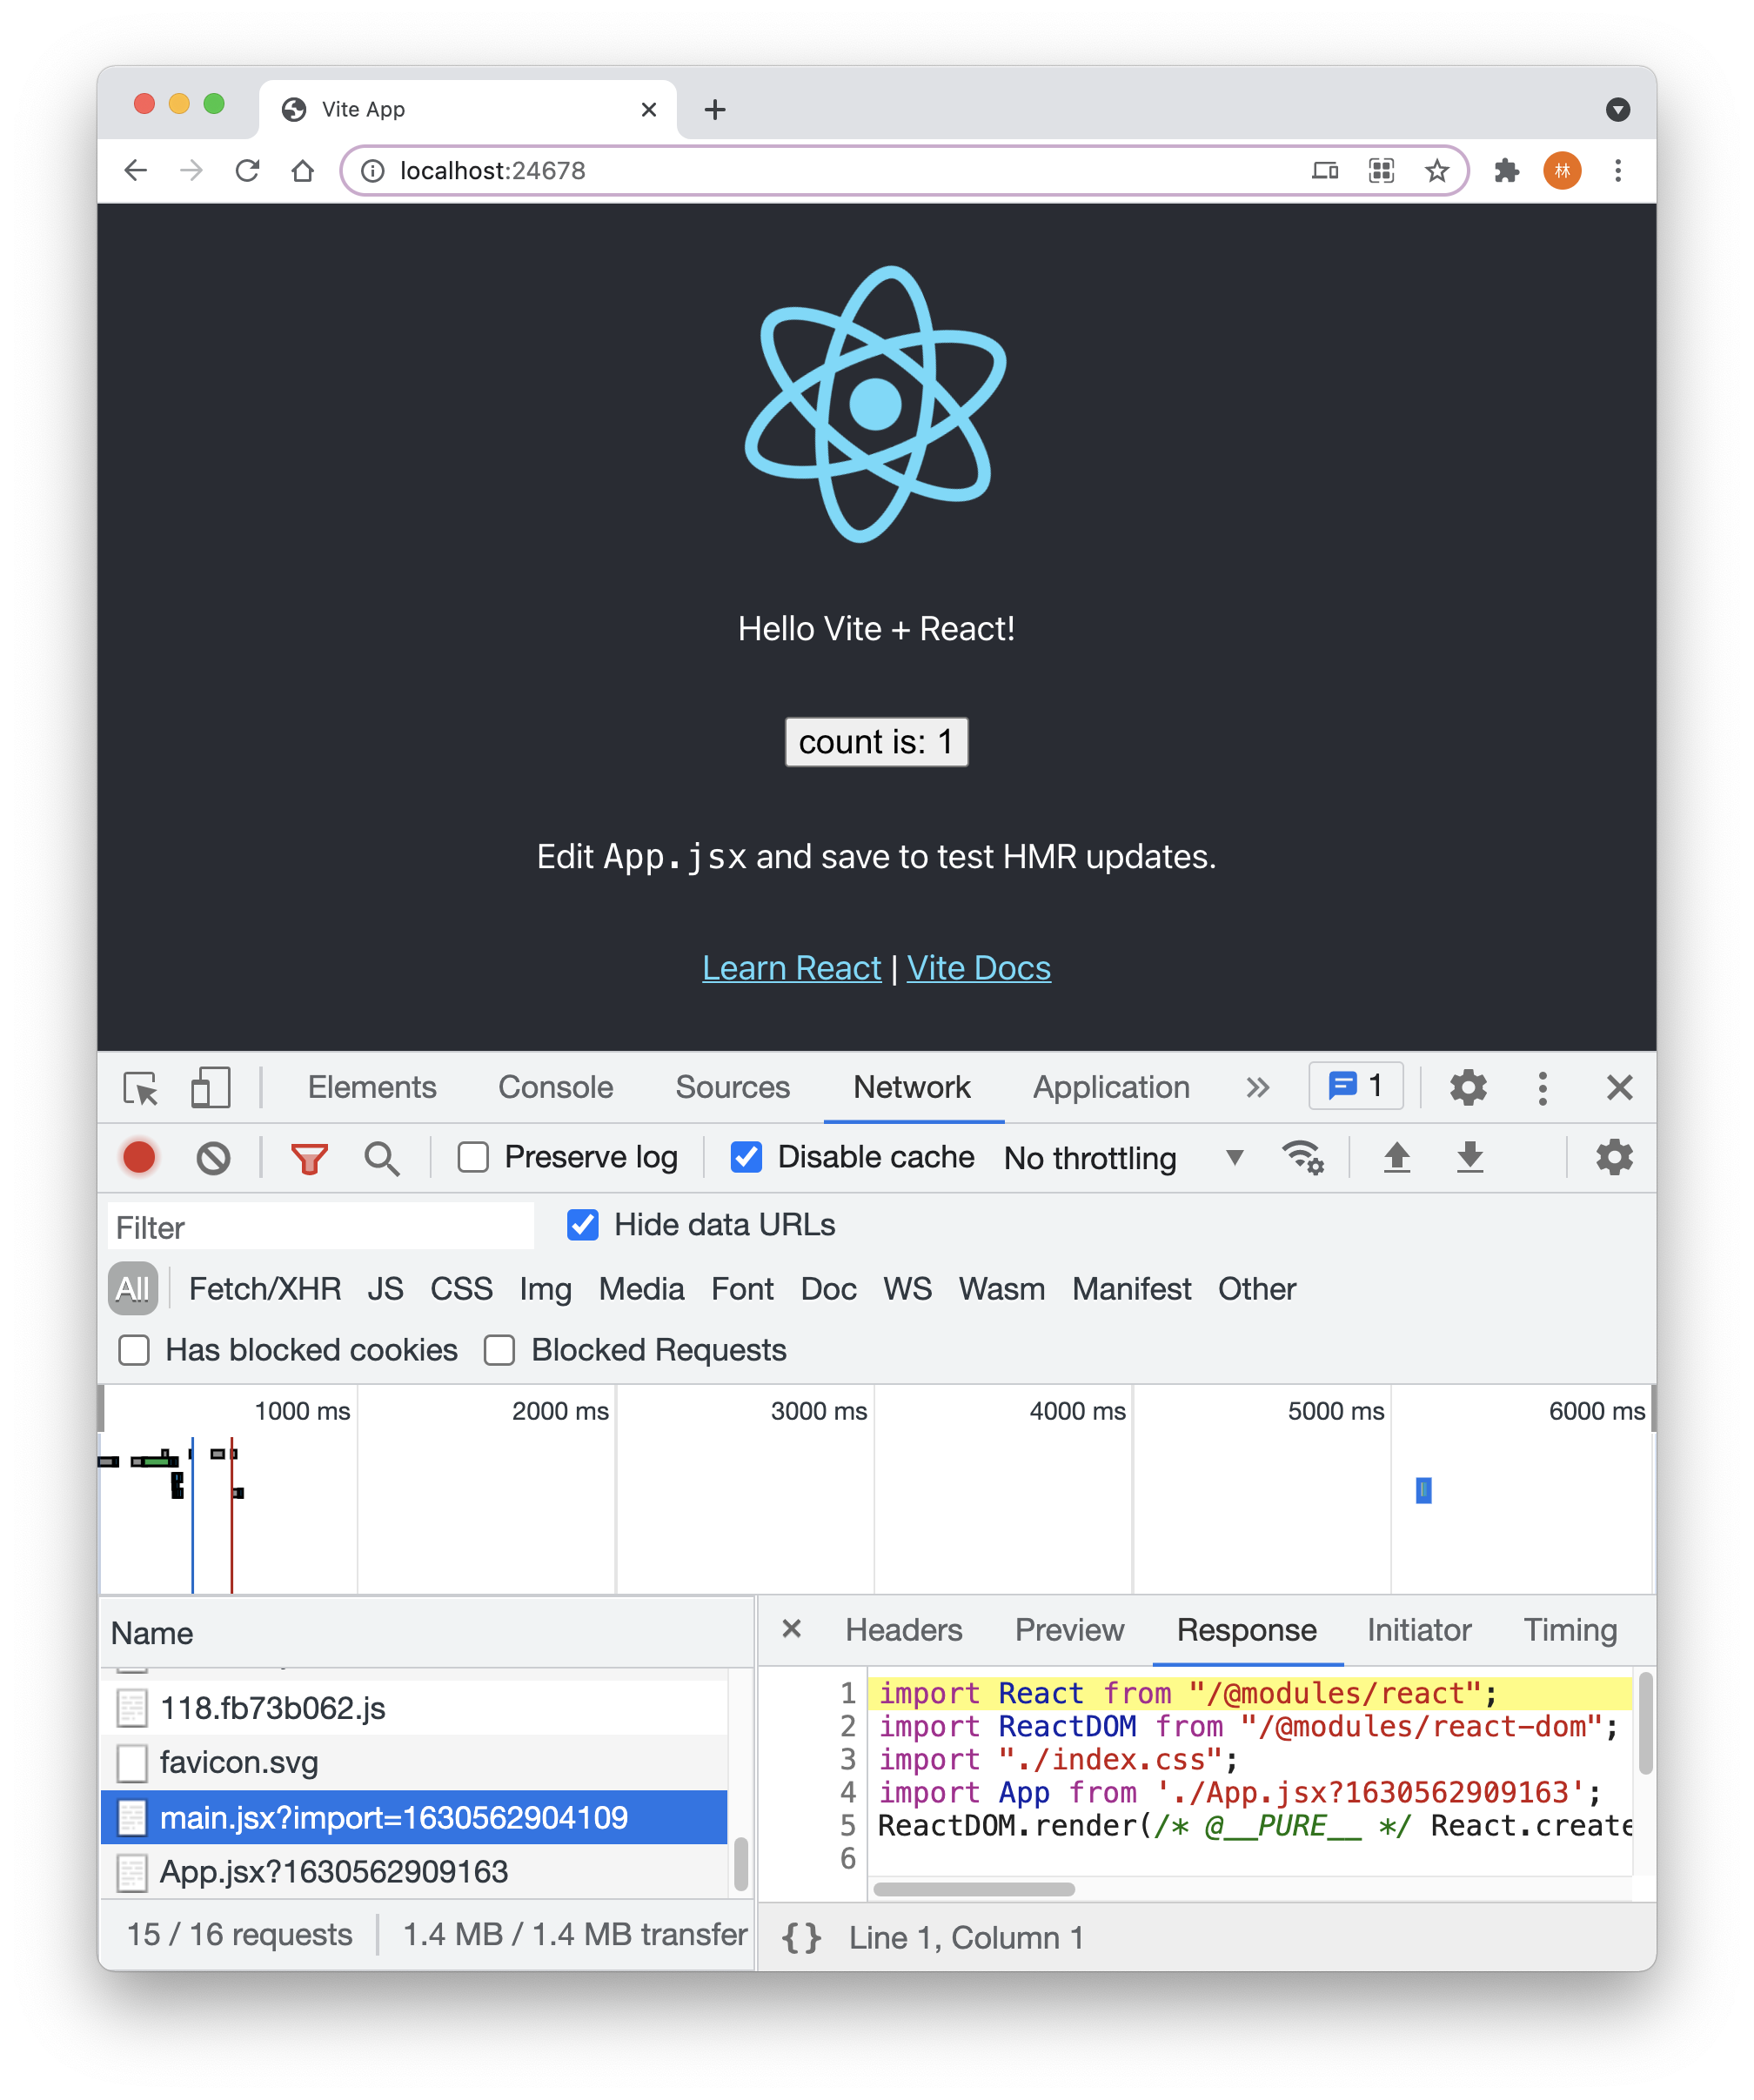Open the orange profile avatar
1754x2100 pixels.
coord(1562,171)
